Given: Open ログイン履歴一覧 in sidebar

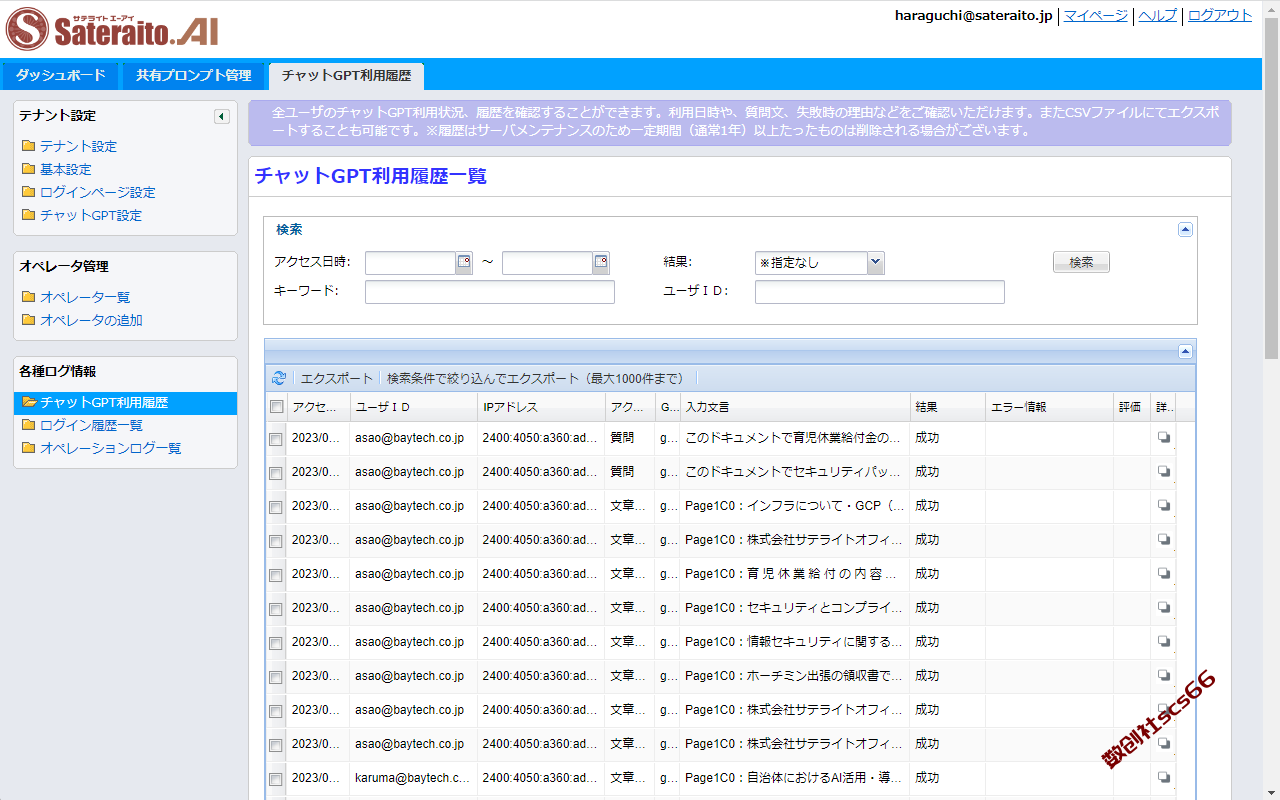Looking at the screenshot, I should pos(91,425).
